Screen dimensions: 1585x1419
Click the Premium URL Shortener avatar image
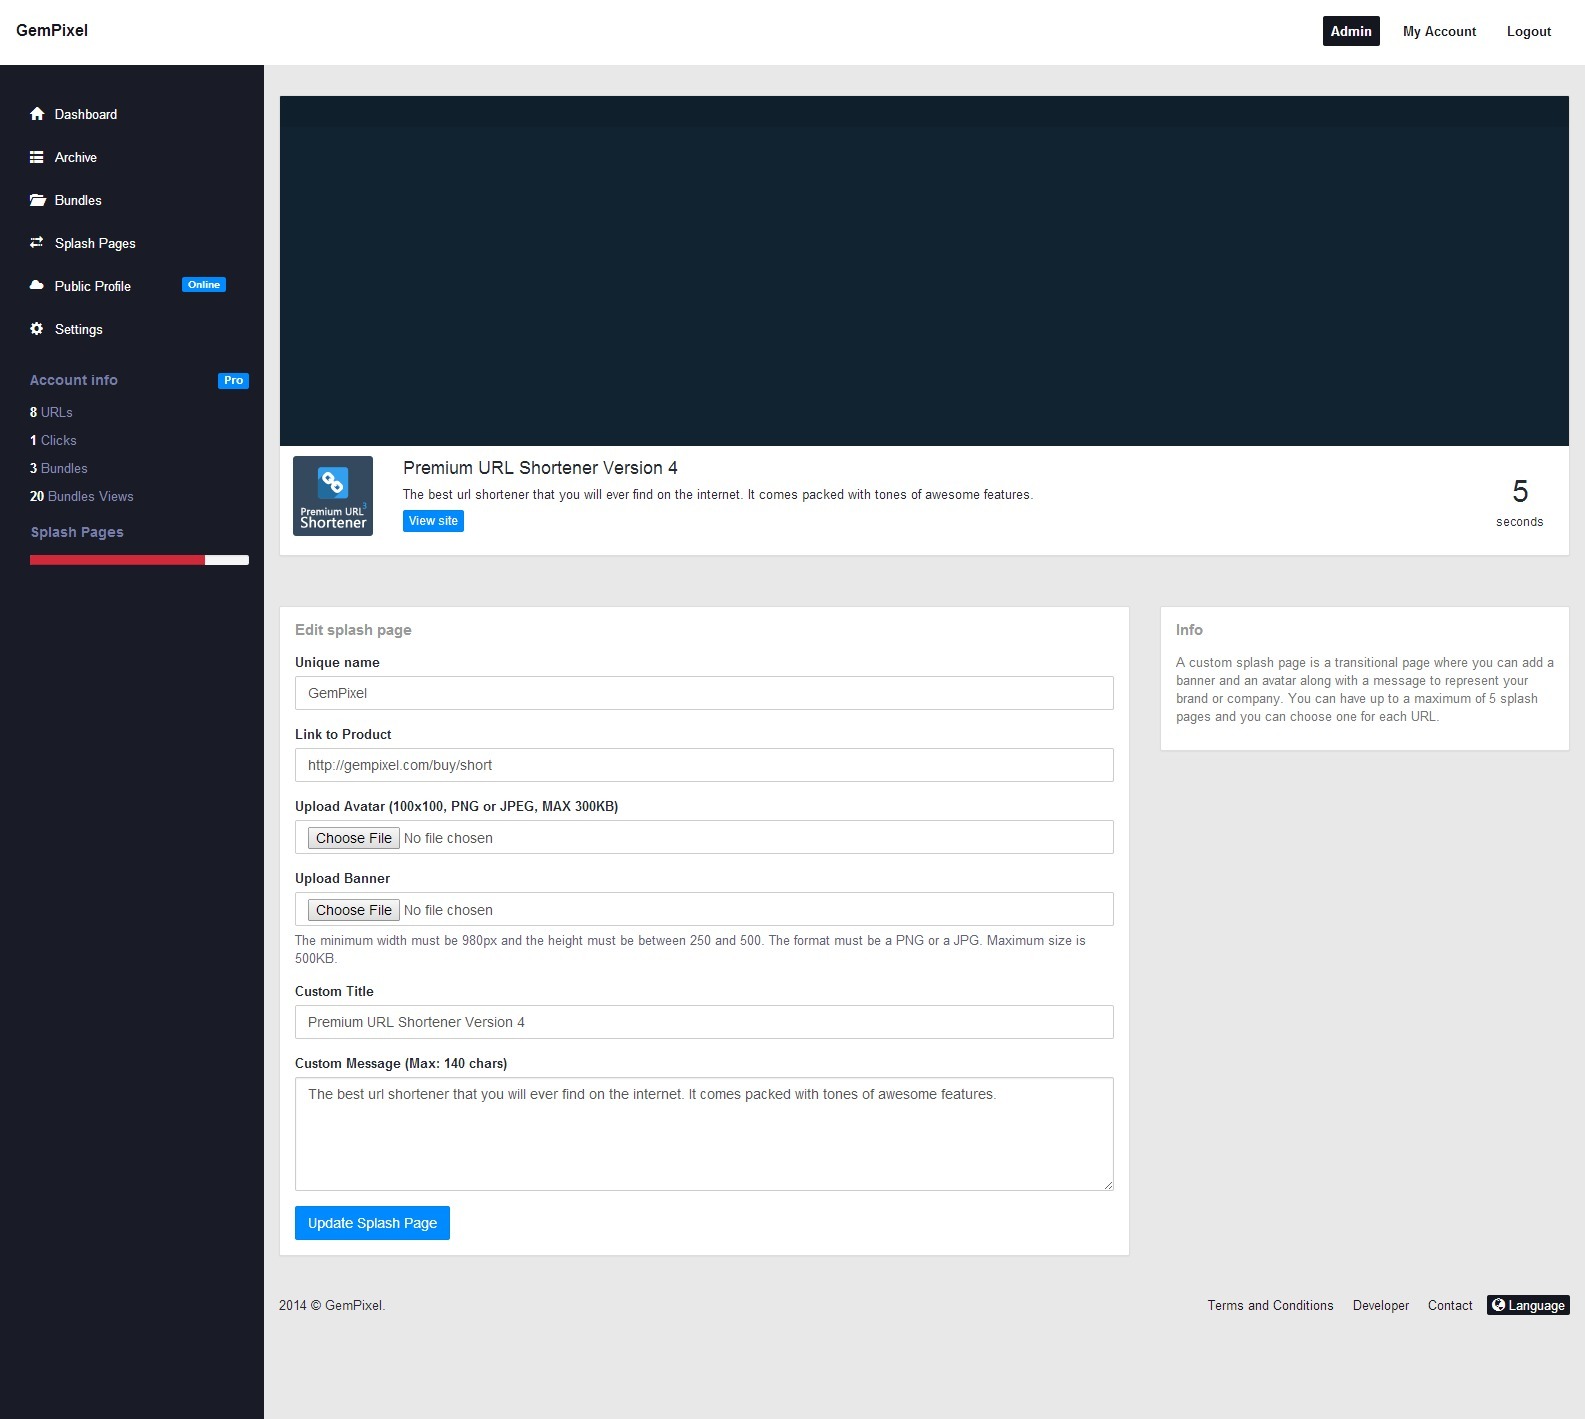pyautogui.click(x=333, y=496)
